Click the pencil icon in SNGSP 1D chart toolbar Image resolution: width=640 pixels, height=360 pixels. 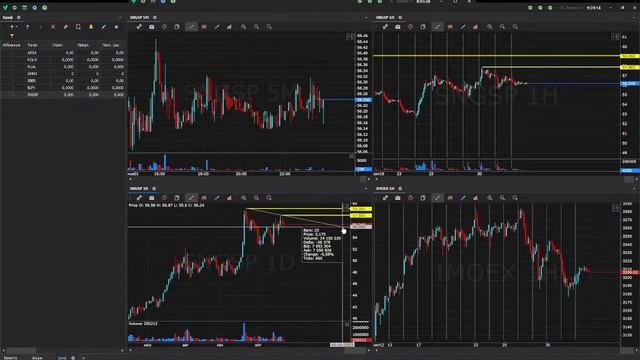[x=217, y=198]
